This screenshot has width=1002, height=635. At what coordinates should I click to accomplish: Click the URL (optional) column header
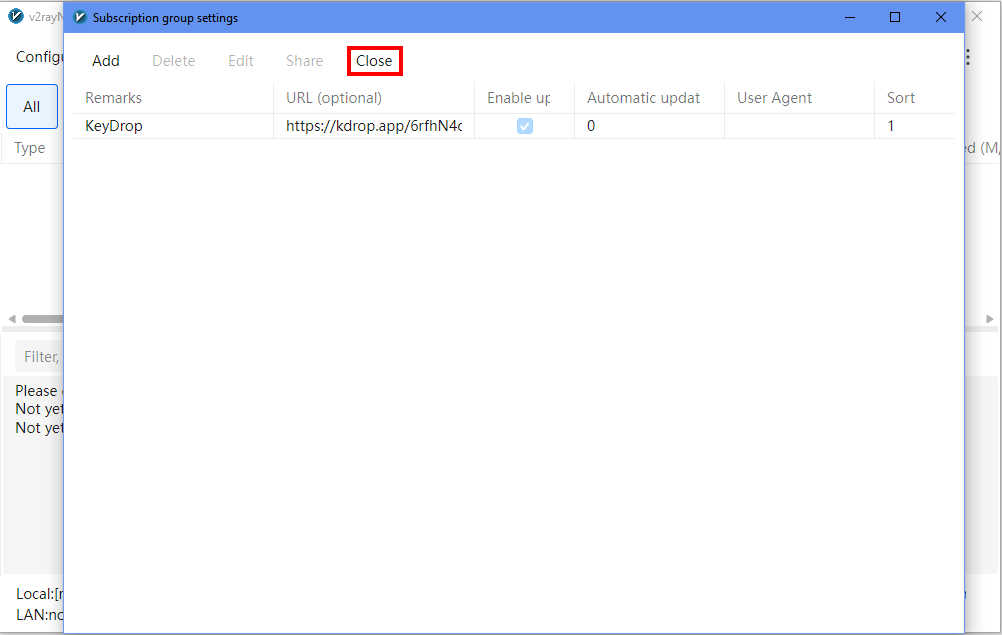pyautogui.click(x=334, y=98)
